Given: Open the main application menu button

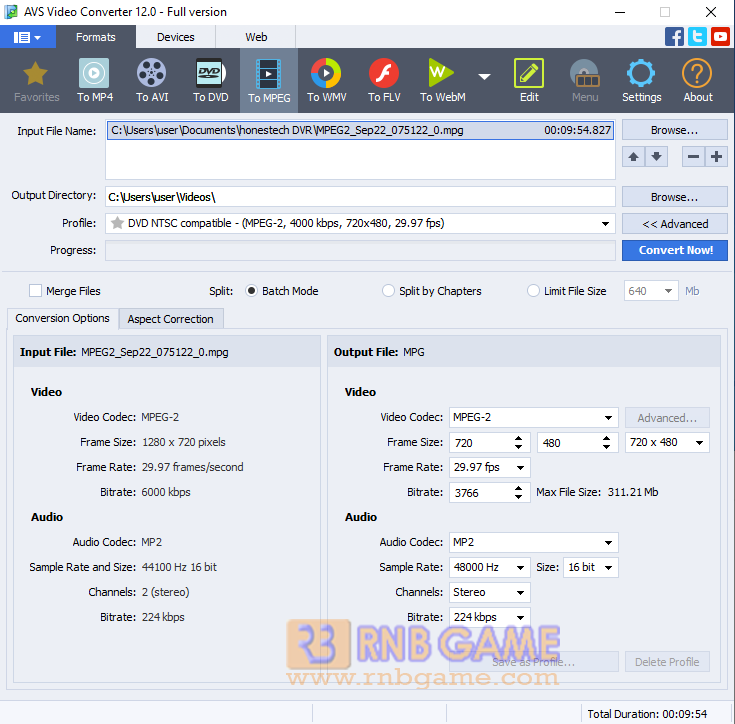Looking at the screenshot, I should [28, 37].
